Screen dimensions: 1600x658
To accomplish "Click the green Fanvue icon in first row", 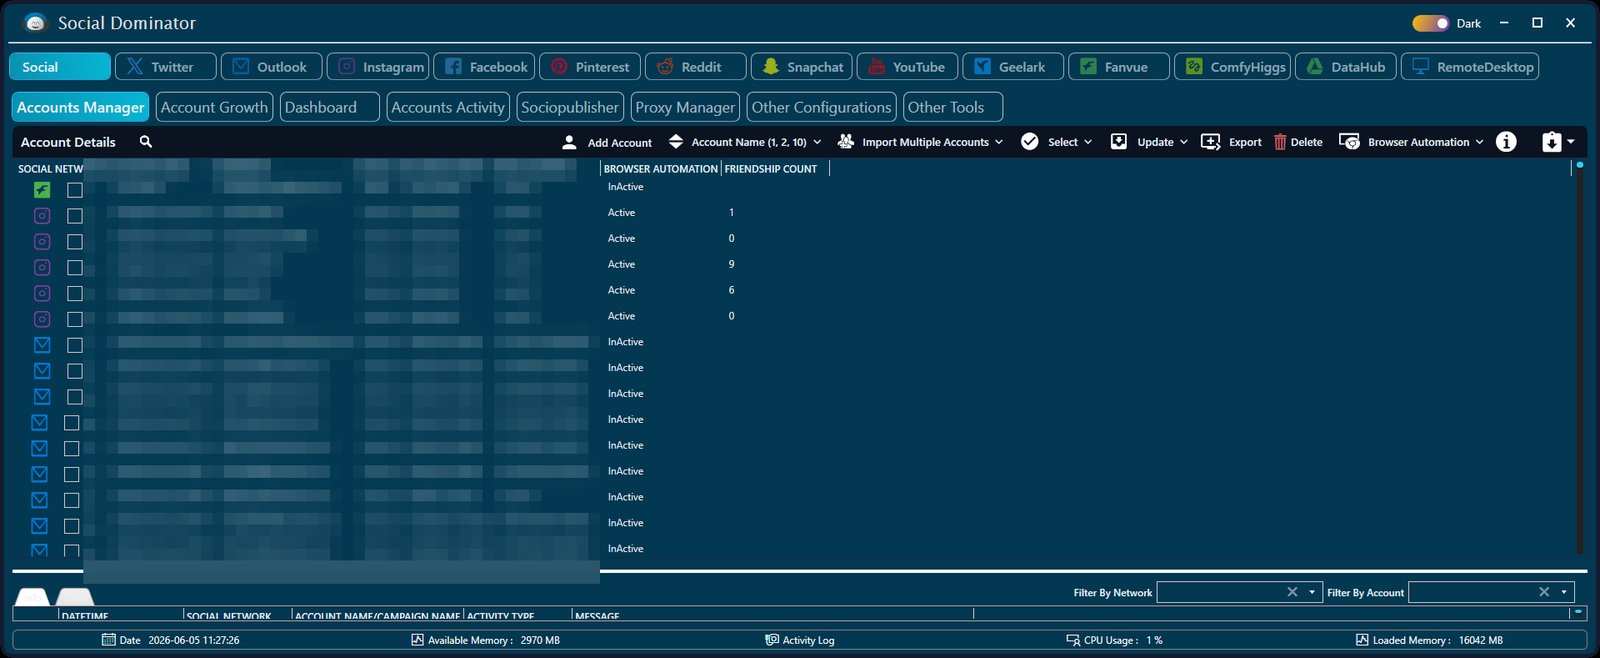I will pyautogui.click(x=42, y=189).
